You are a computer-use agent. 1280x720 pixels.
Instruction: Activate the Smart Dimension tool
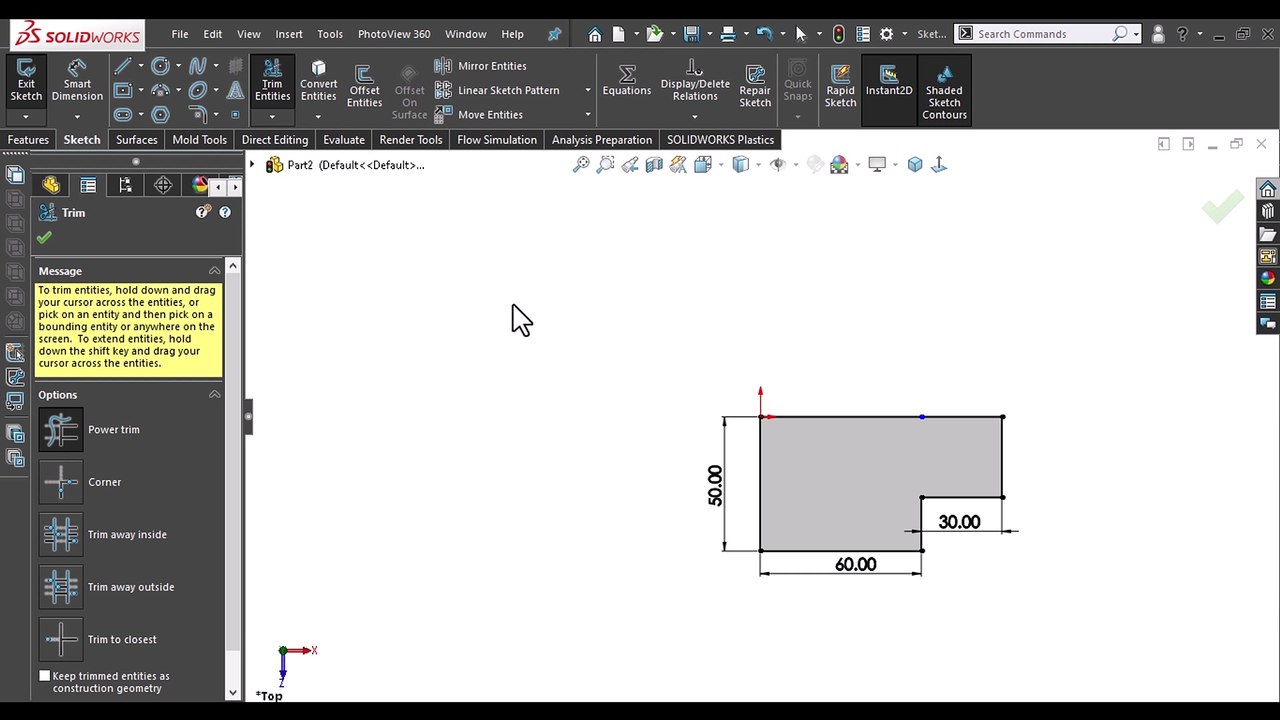[x=77, y=80]
